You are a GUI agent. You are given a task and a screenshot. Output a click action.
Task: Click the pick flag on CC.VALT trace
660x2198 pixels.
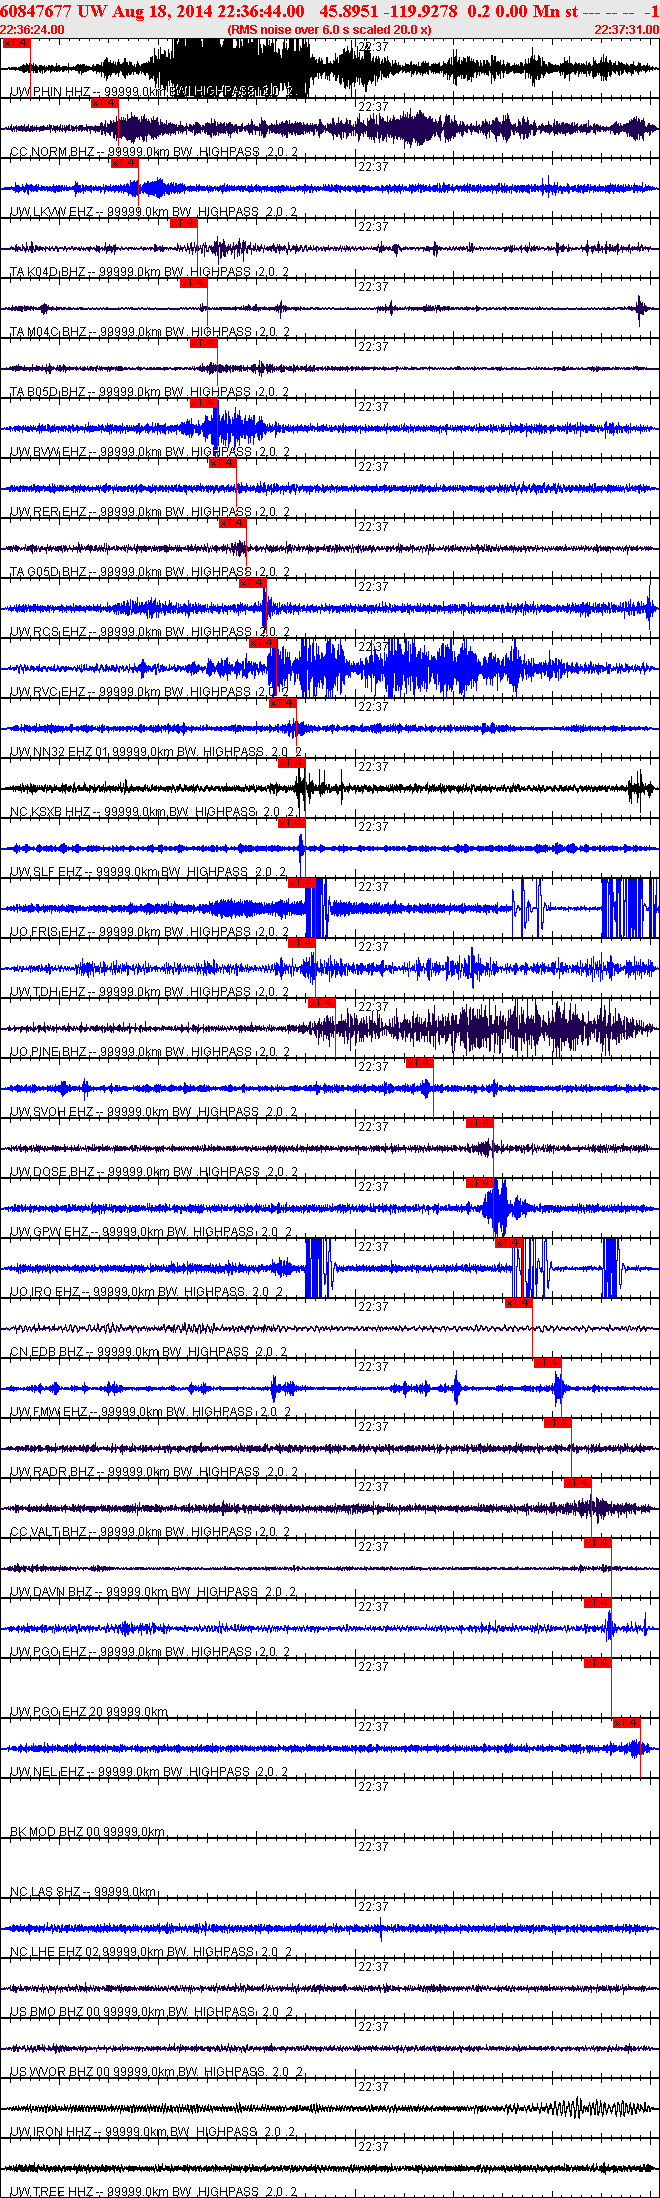tap(578, 1483)
